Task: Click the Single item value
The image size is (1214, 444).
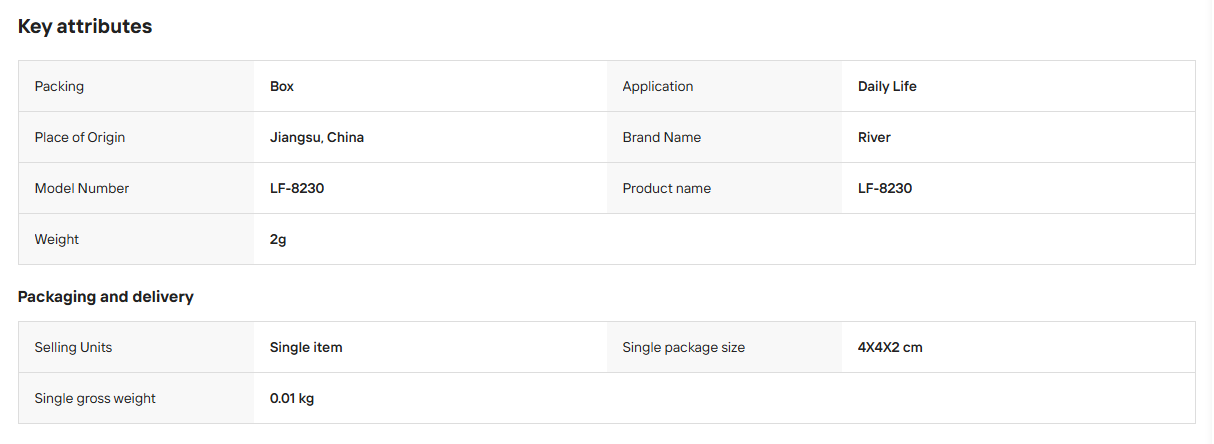Action: point(306,347)
